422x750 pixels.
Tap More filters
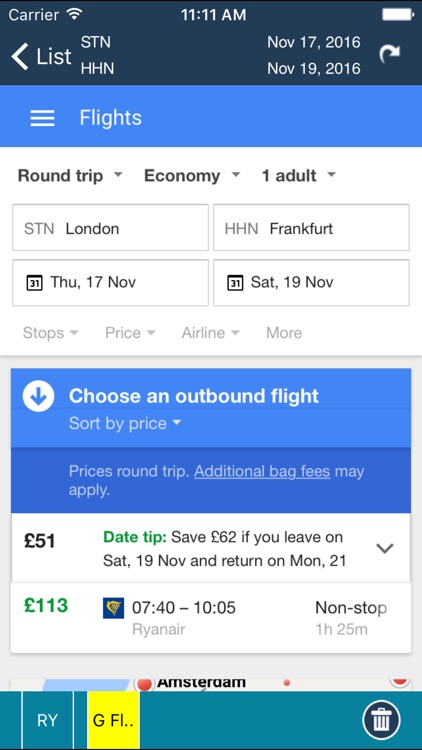(x=284, y=333)
